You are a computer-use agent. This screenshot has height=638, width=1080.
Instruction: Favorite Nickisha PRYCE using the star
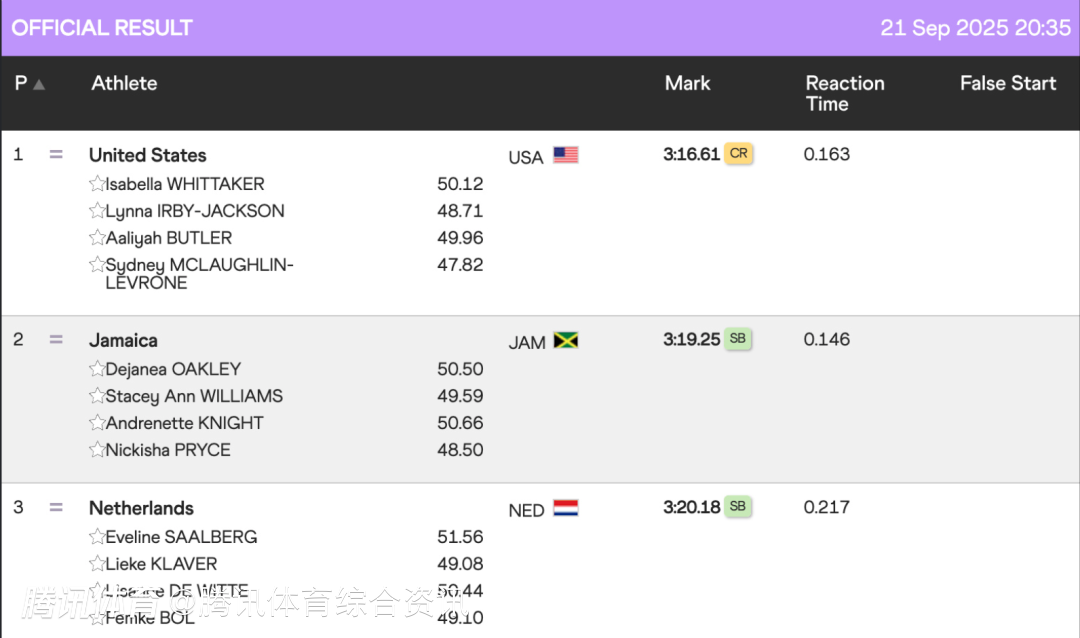coord(97,450)
